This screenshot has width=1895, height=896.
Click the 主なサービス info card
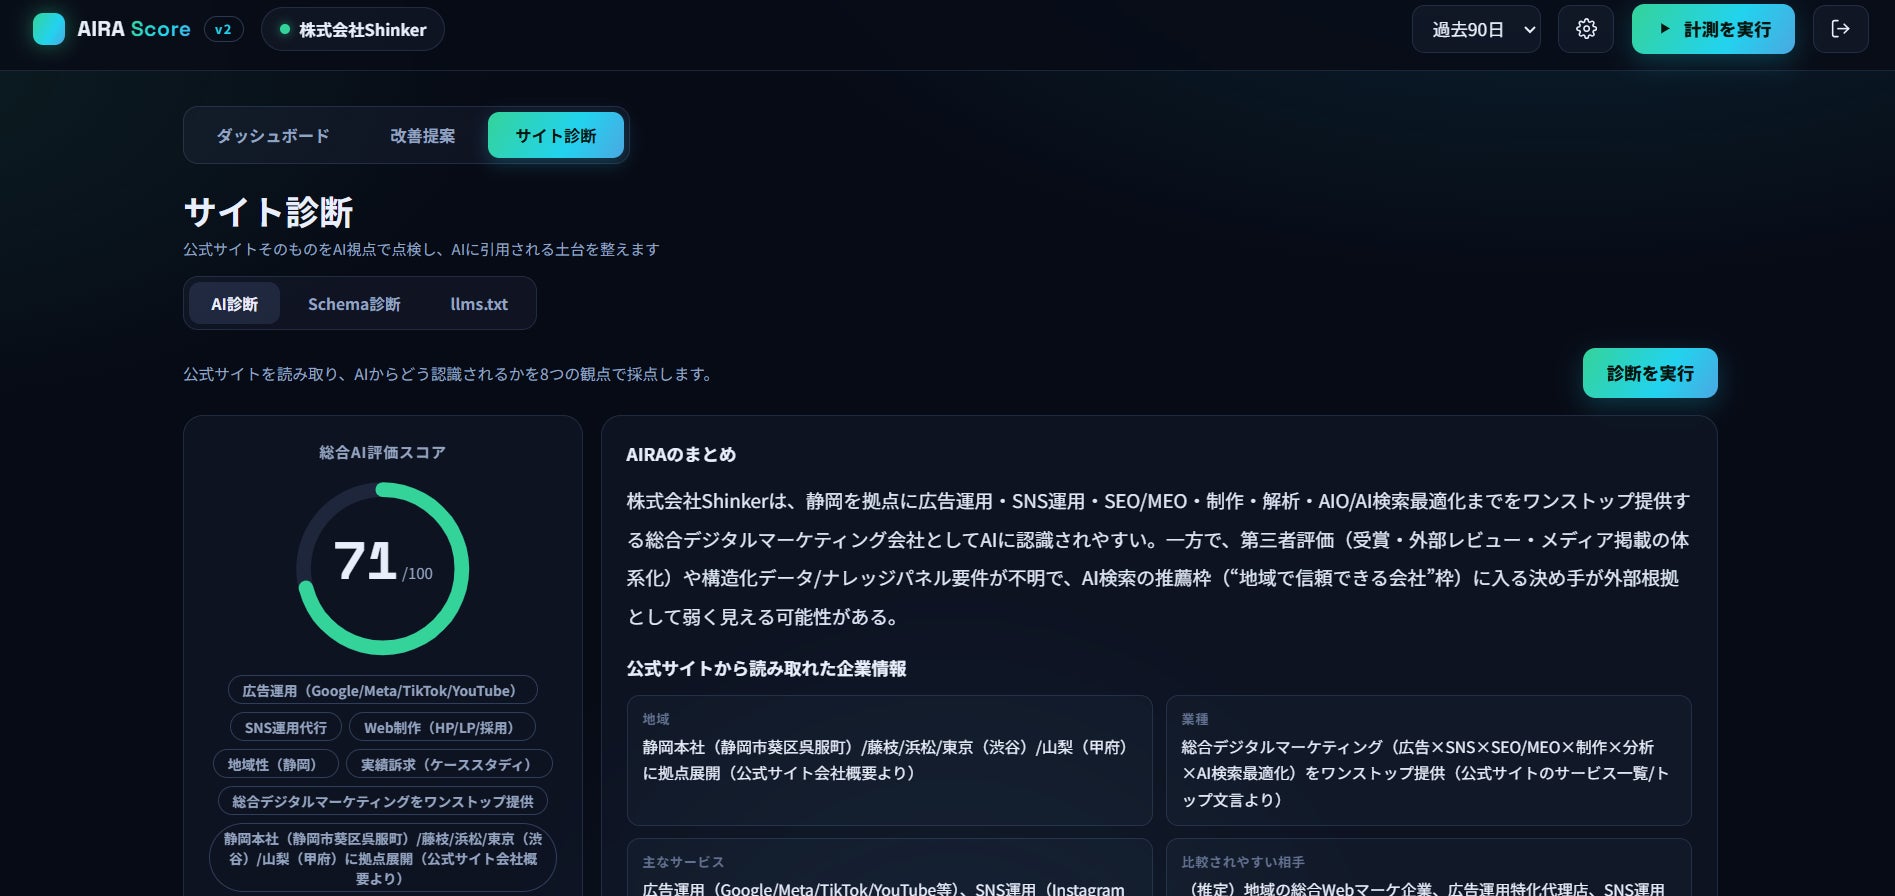(x=890, y=868)
